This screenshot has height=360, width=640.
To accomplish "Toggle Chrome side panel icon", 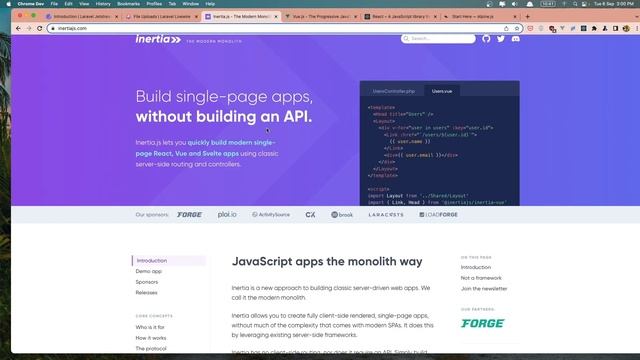I will (616, 28).
